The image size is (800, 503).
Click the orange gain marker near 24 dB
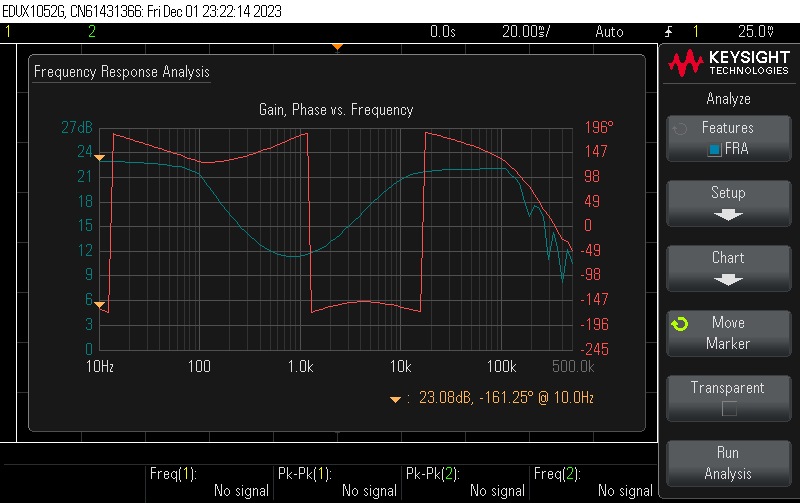99,158
